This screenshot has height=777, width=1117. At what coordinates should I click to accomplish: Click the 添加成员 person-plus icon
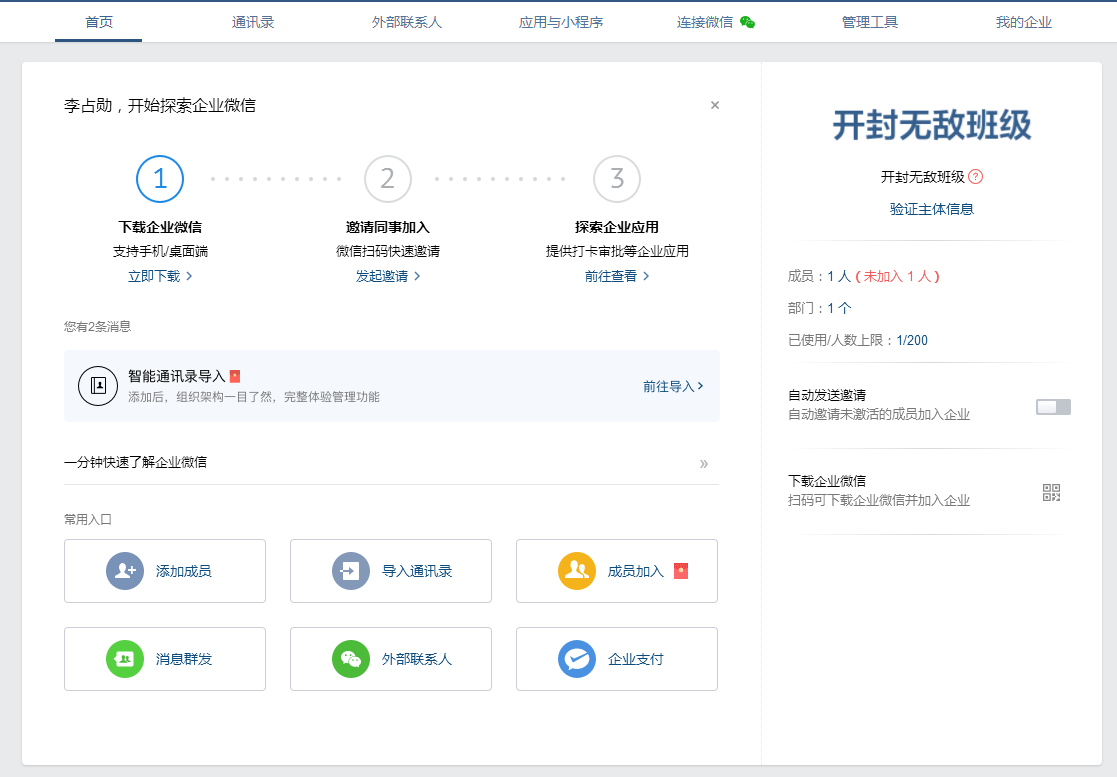[125, 571]
